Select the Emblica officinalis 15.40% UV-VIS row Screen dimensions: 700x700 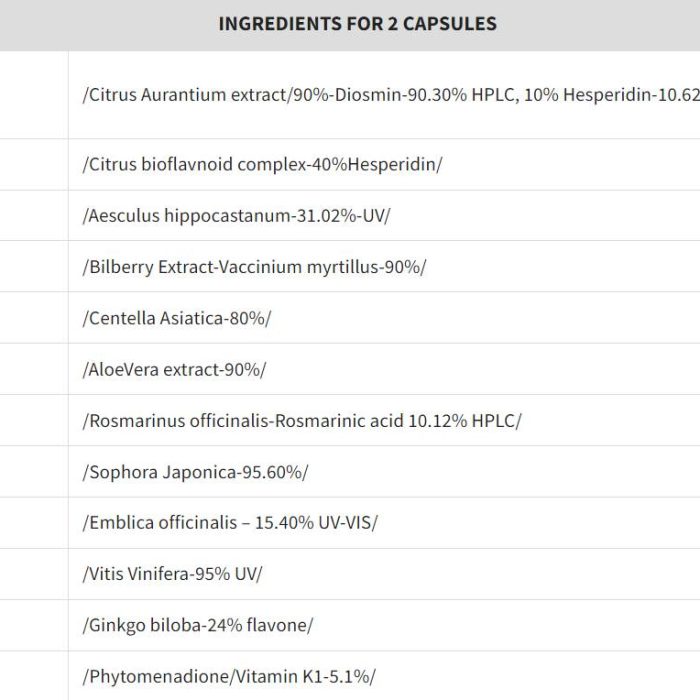[x=384, y=523]
